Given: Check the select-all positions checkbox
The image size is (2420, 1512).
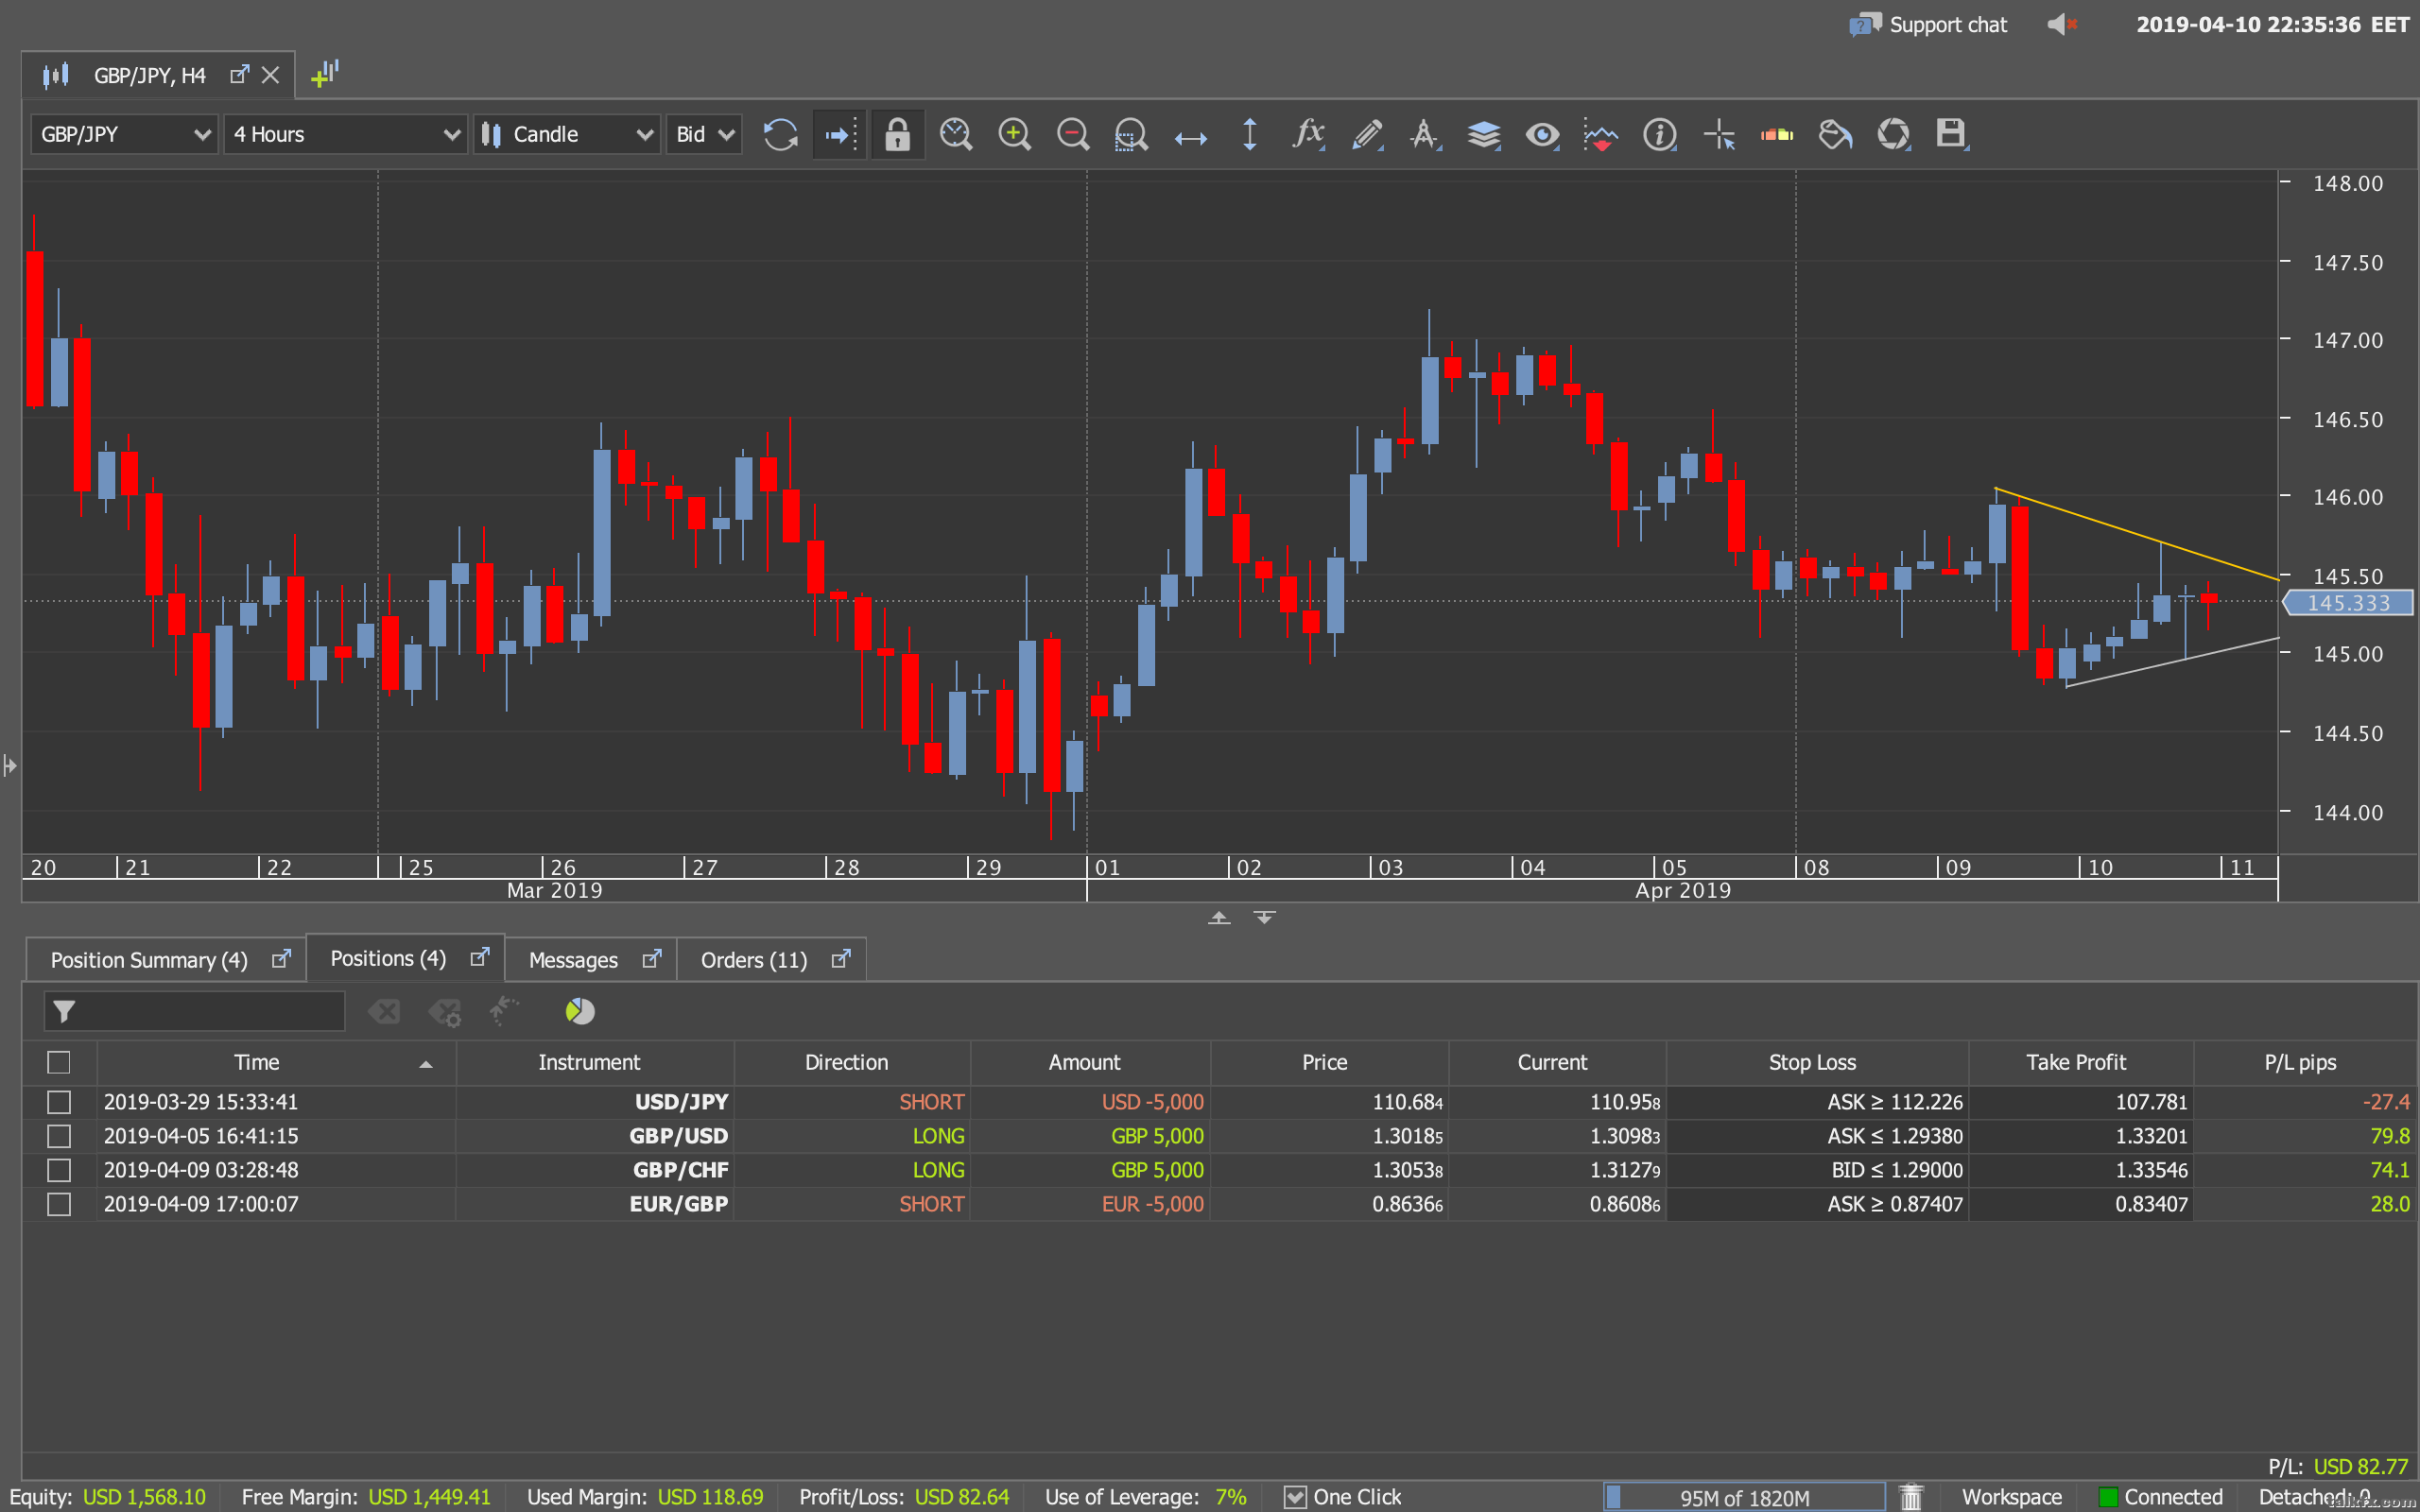Looking at the screenshot, I should 59,1062.
